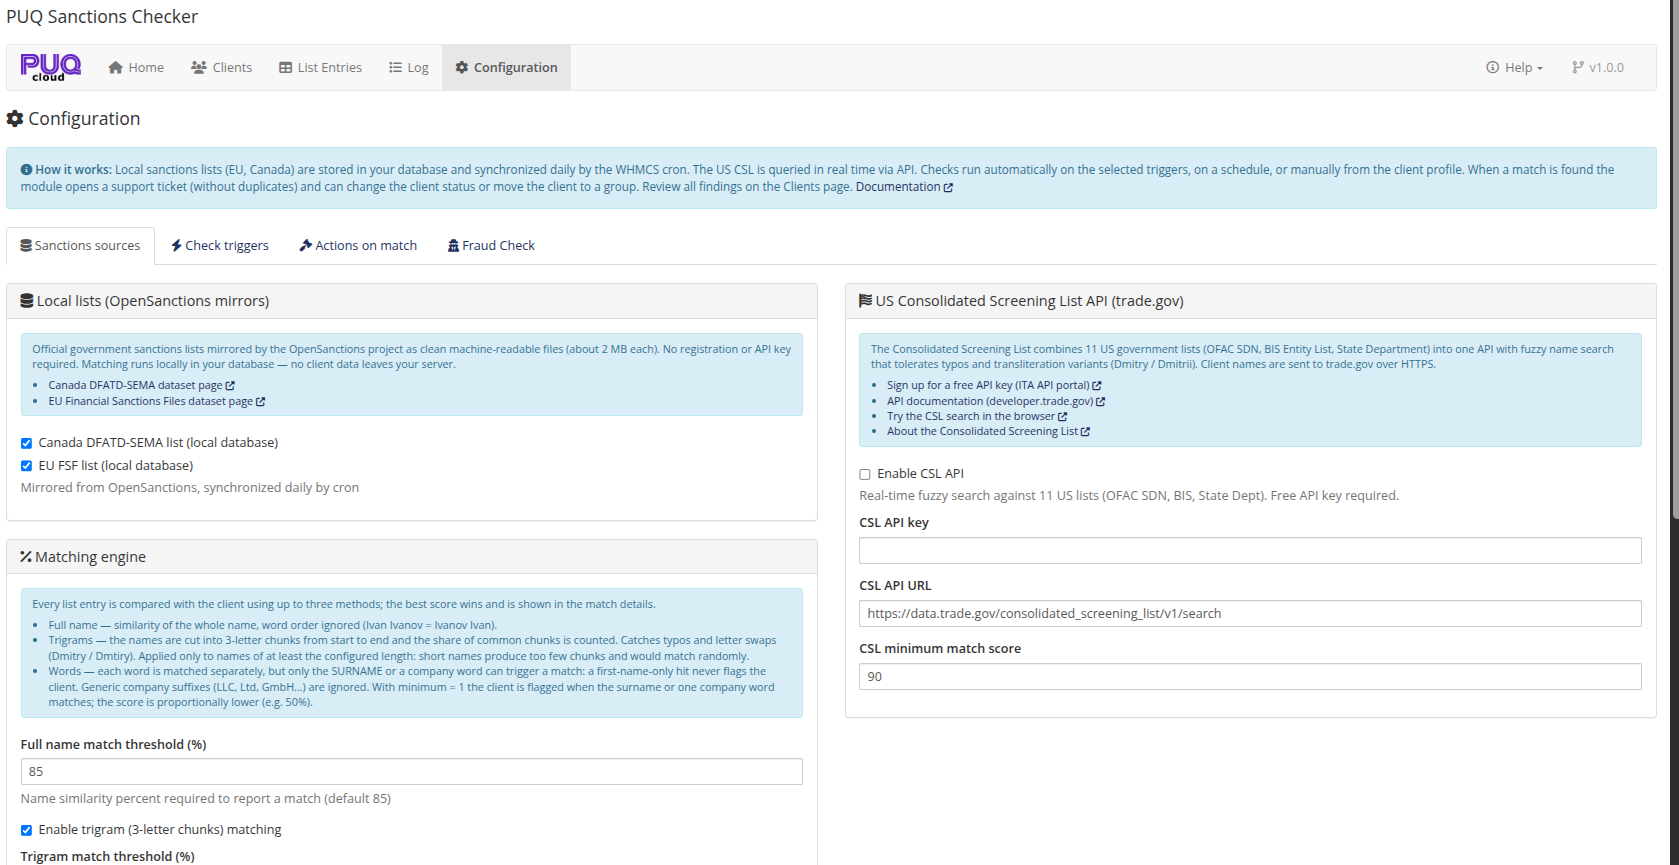Click the CSL minimum match score field
The width and height of the screenshot is (1679, 865).
coord(1250,676)
